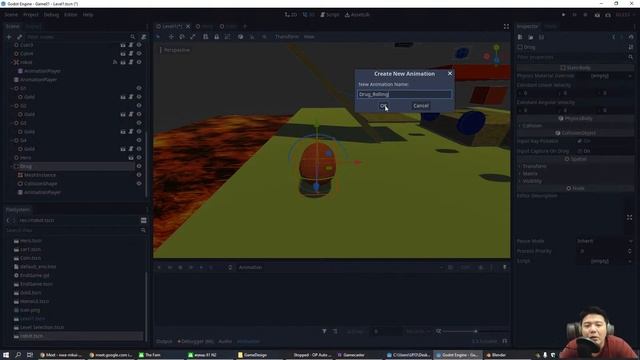Save the currently edited resource

[x=541, y=37]
